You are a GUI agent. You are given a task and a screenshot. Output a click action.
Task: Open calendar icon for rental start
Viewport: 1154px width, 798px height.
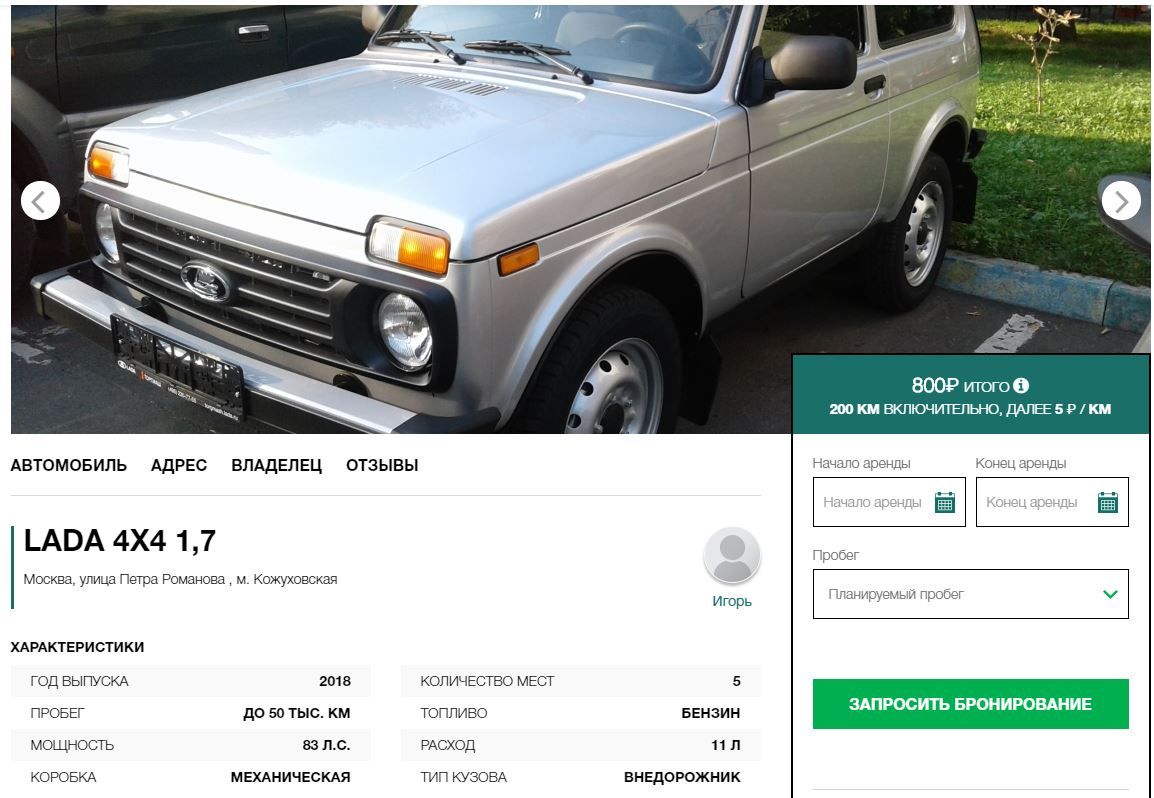[x=944, y=502]
